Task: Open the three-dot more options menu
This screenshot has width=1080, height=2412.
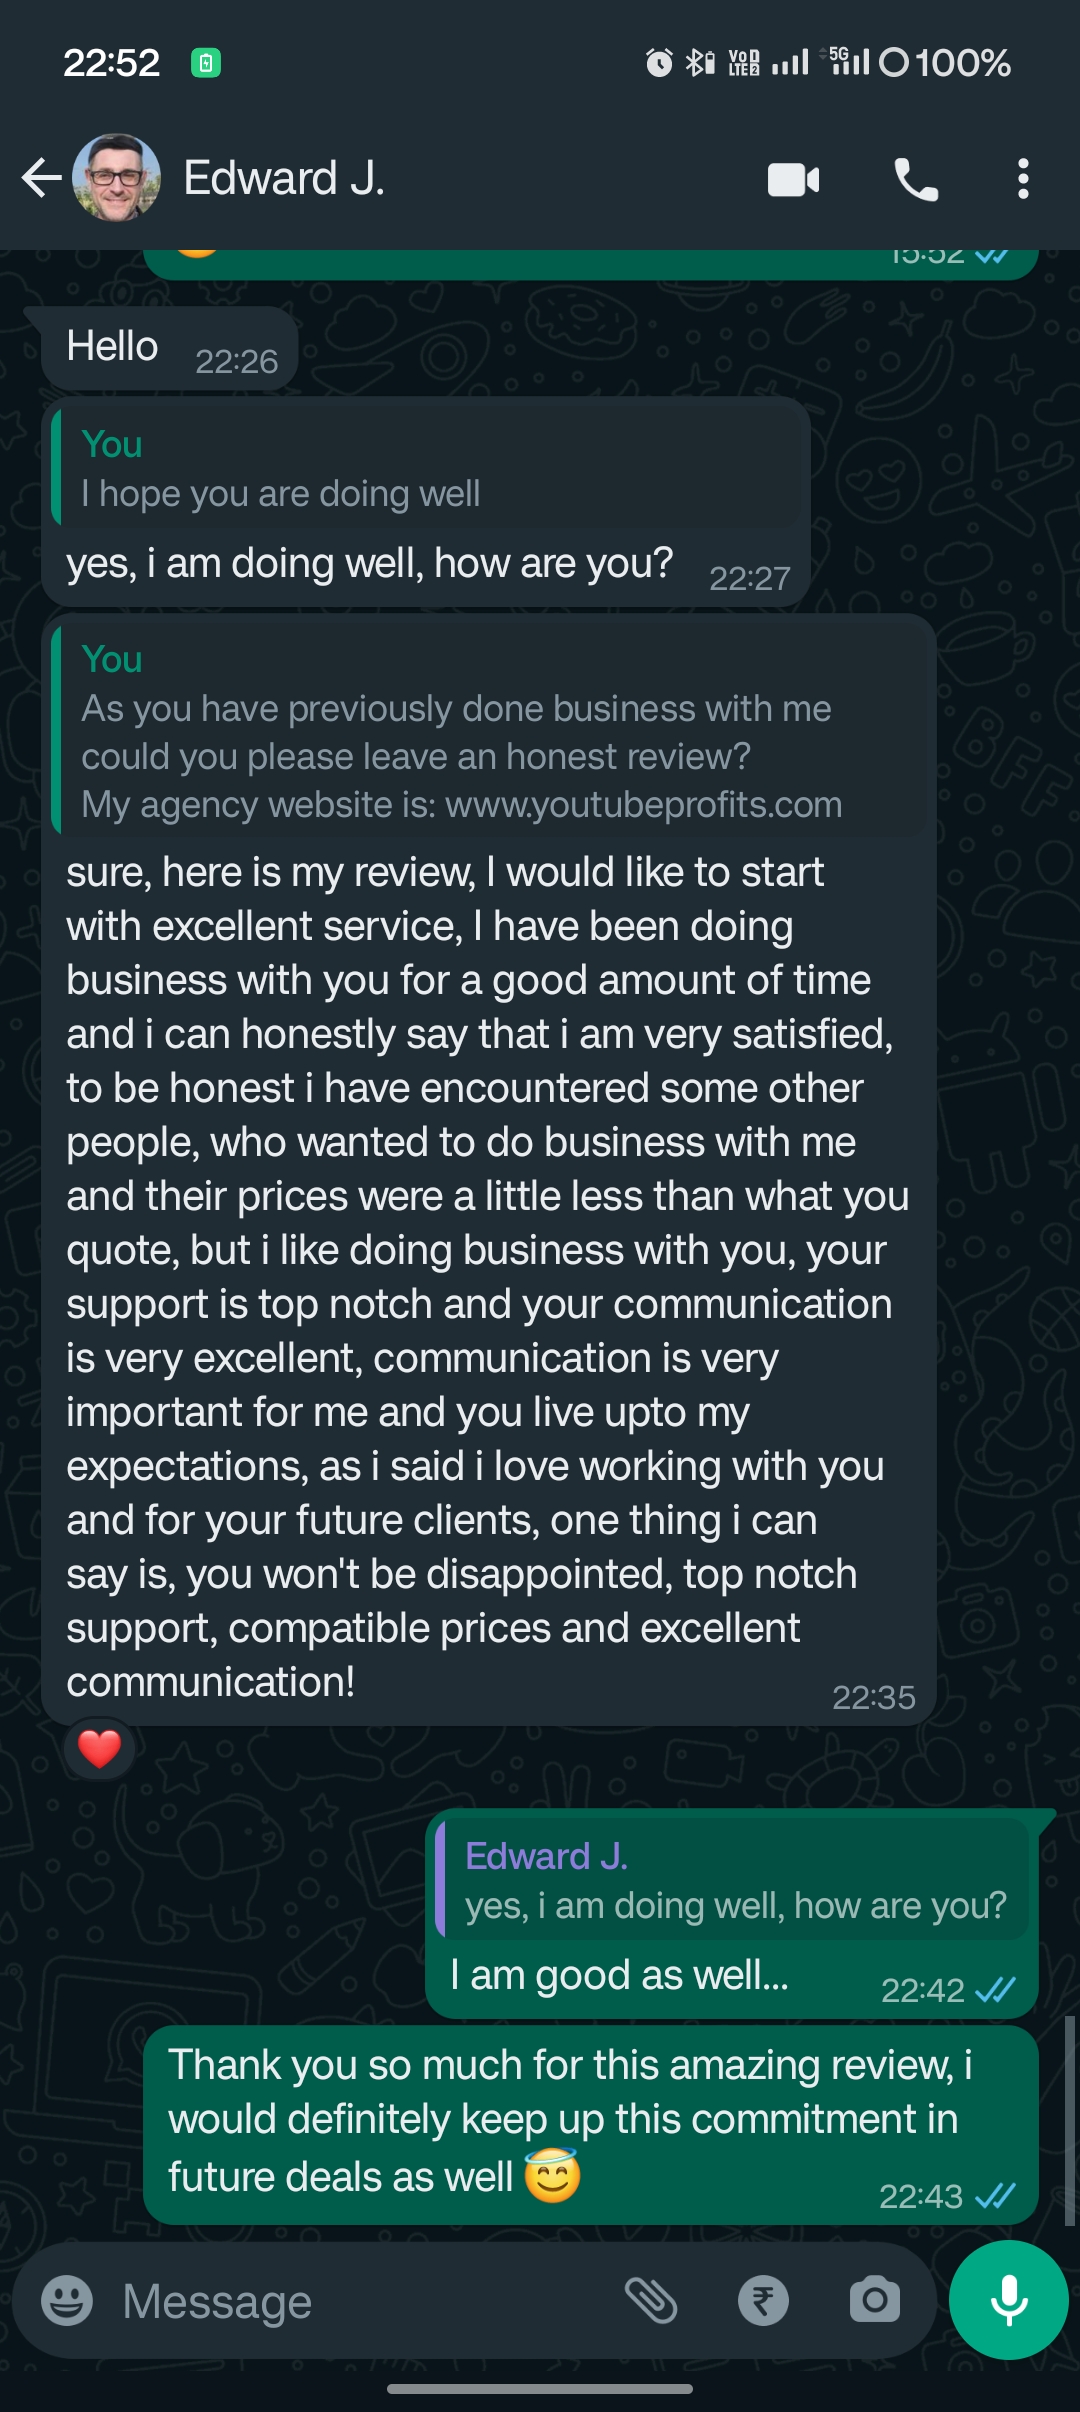Action: [1022, 180]
